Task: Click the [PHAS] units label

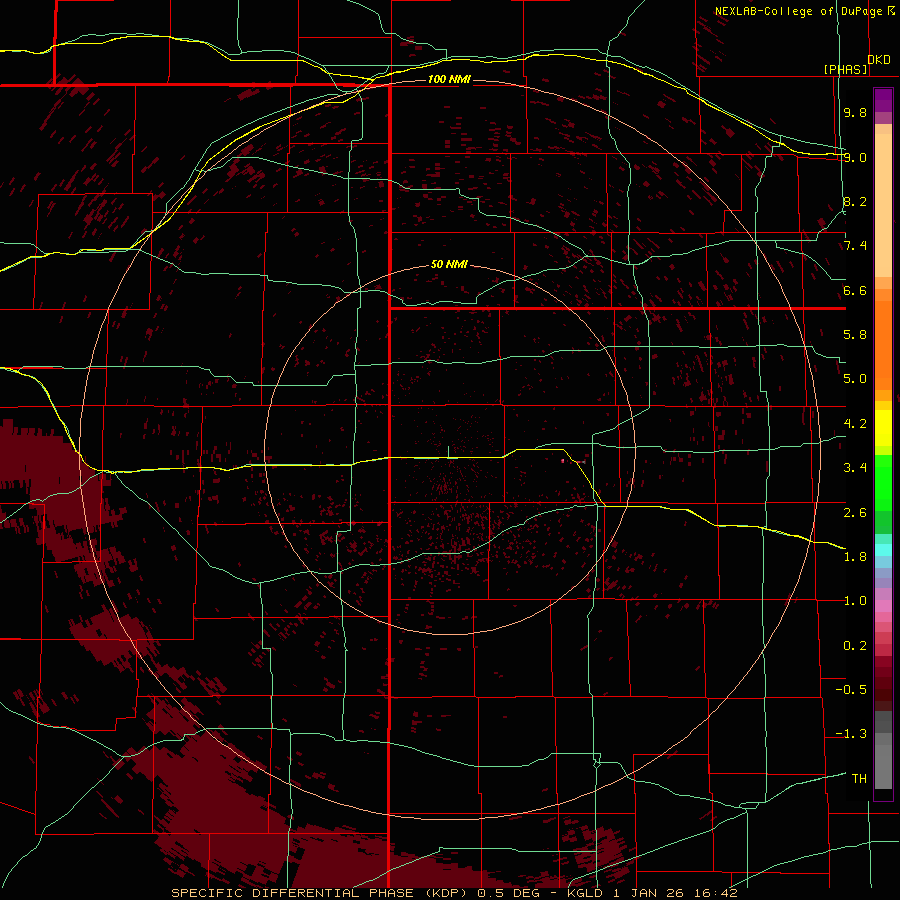Action: [846, 69]
